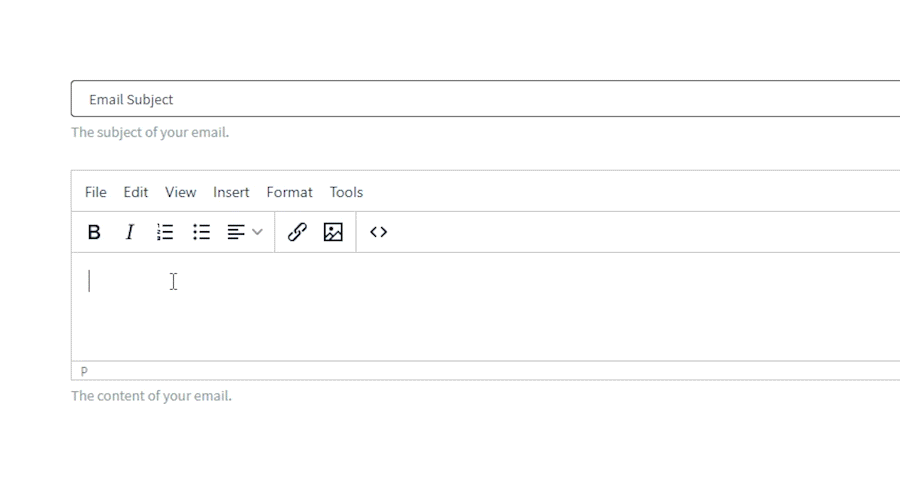This screenshot has width=900, height=490.
Task: Expand the alignment dropdown chevron
Action: coord(257,232)
